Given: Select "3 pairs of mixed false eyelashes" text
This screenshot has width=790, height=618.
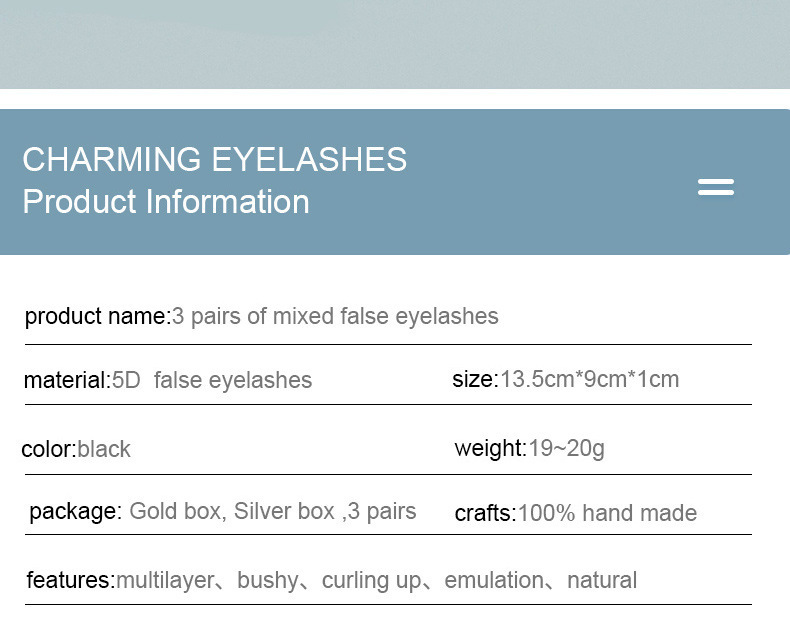Looking at the screenshot, I should pyautogui.click(x=335, y=317).
